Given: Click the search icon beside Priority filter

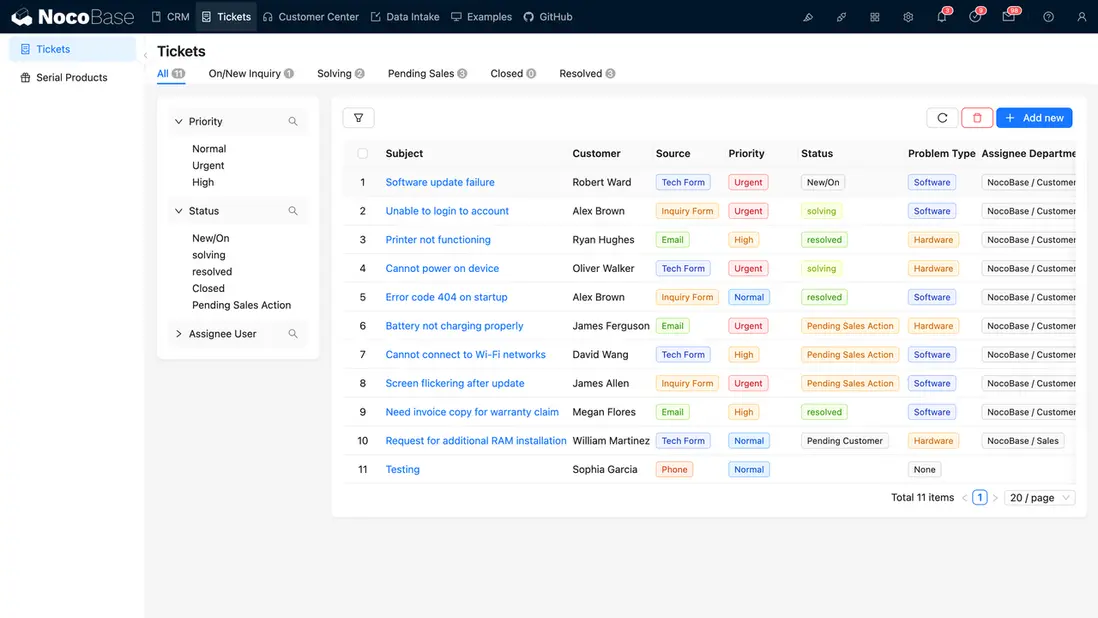Looking at the screenshot, I should [x=293, y=122].
